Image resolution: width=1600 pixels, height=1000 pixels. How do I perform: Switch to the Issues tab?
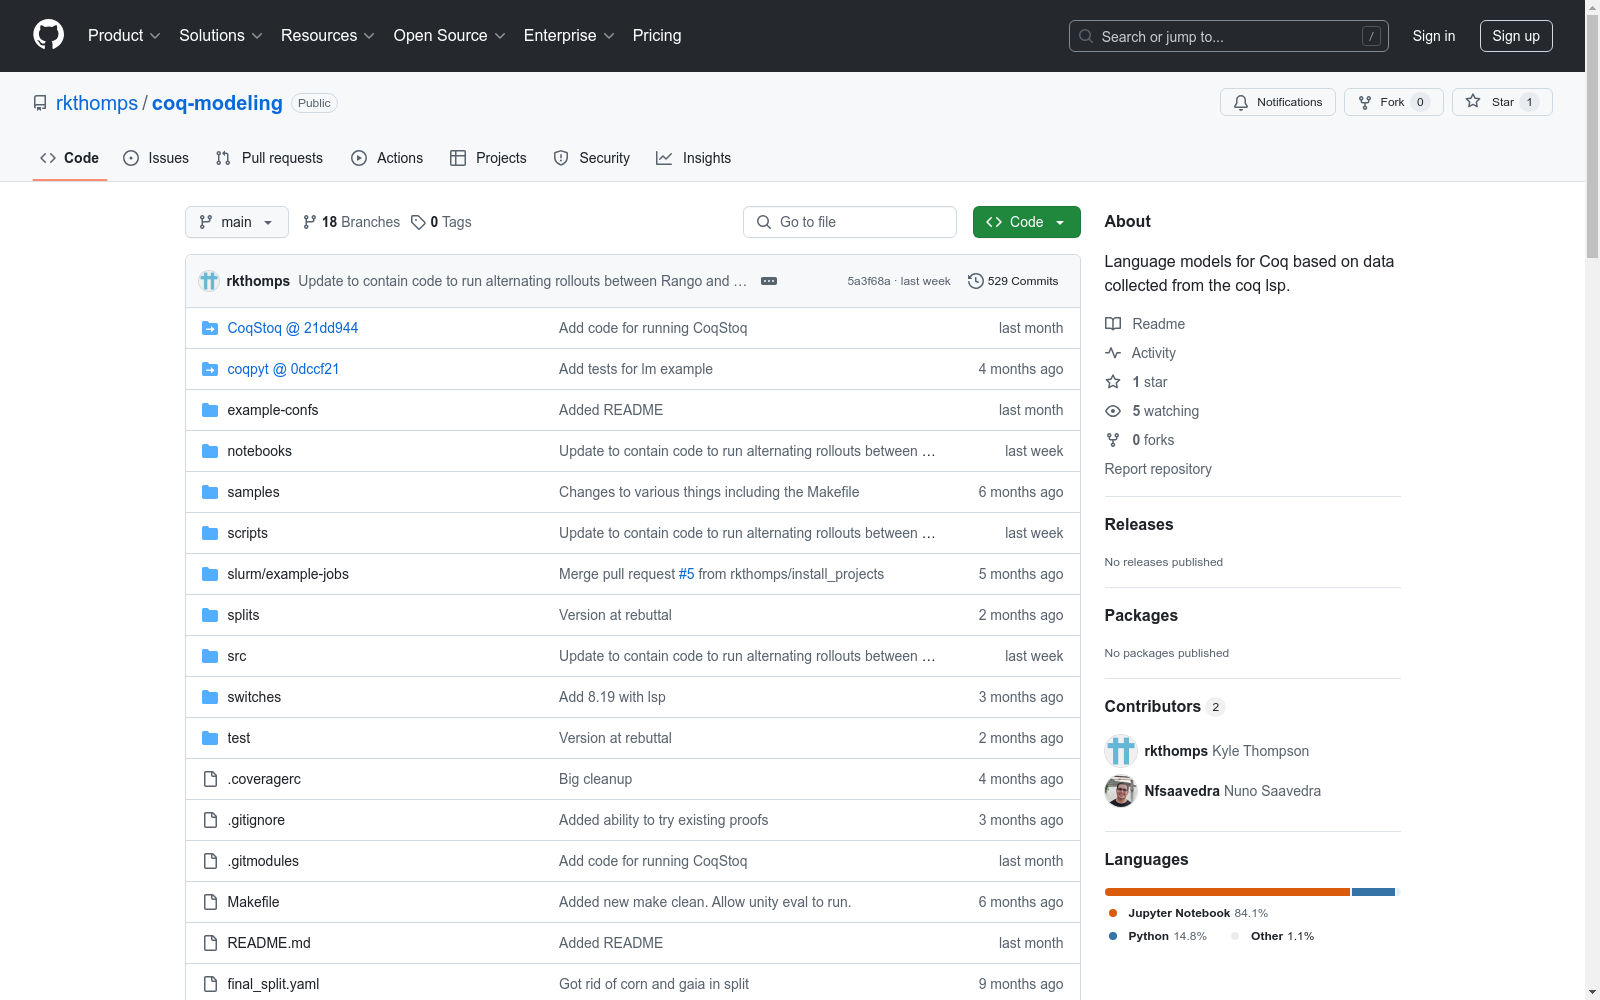coord(156,158)
